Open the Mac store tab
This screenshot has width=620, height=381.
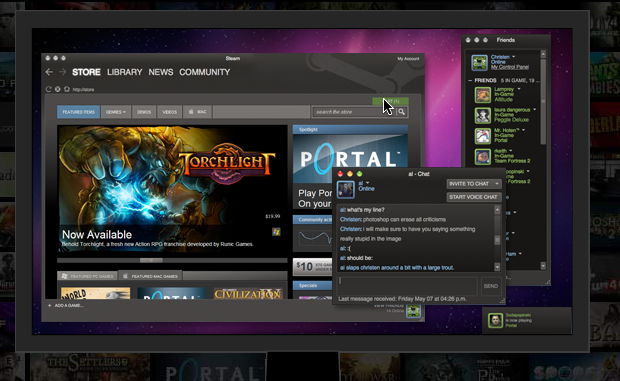click(x=198, y=112)
